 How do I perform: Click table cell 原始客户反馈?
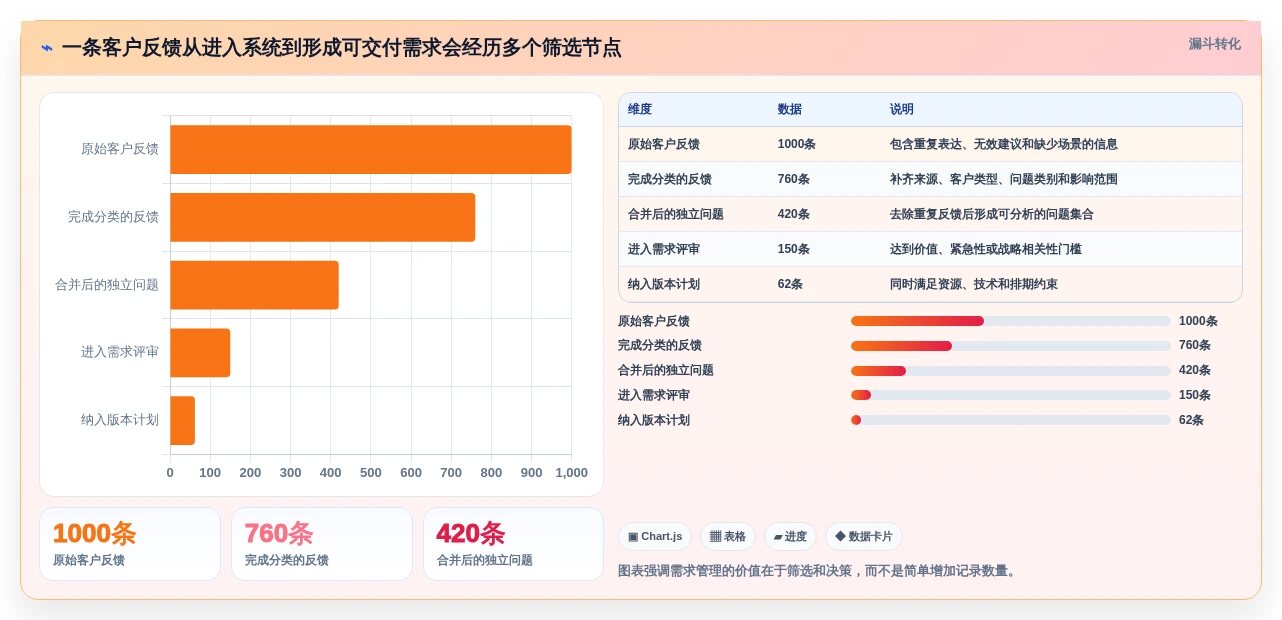[x=664, y=144]
